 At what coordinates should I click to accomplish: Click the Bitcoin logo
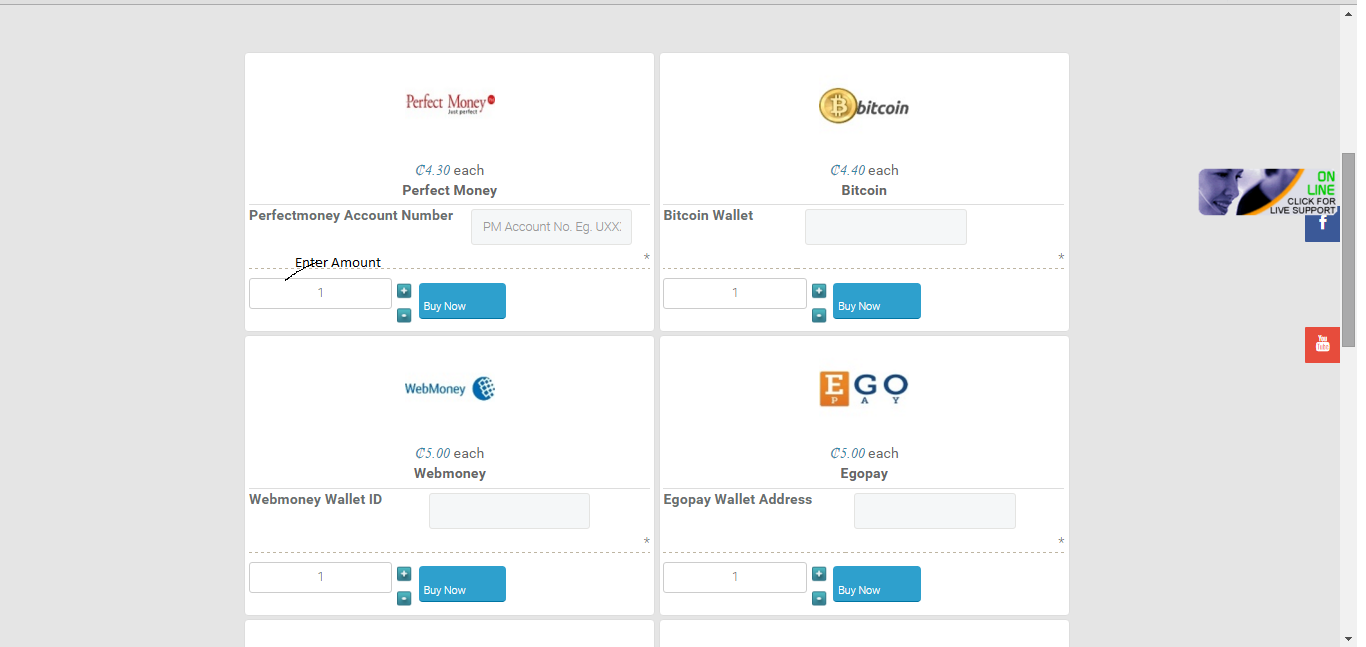click(x=864, y=106)
